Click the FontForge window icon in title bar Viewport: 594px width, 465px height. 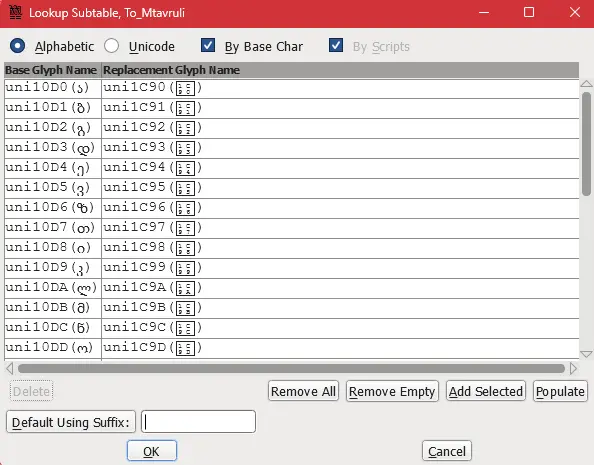(15, 13)
